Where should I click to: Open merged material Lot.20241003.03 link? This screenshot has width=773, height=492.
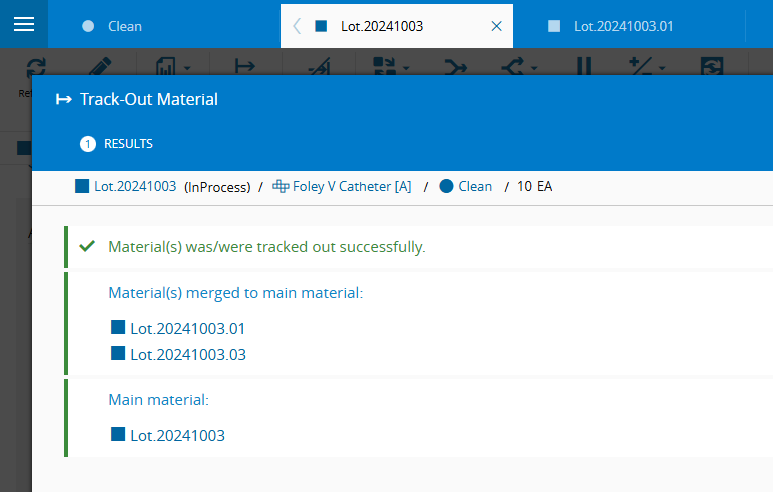(188, 355)
